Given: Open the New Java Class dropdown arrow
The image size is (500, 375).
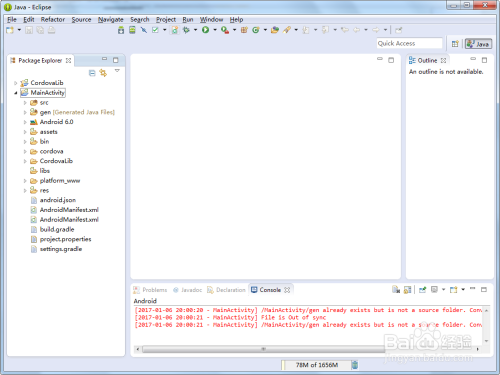Looking at the screenshot, I should (x=265, y=30).
